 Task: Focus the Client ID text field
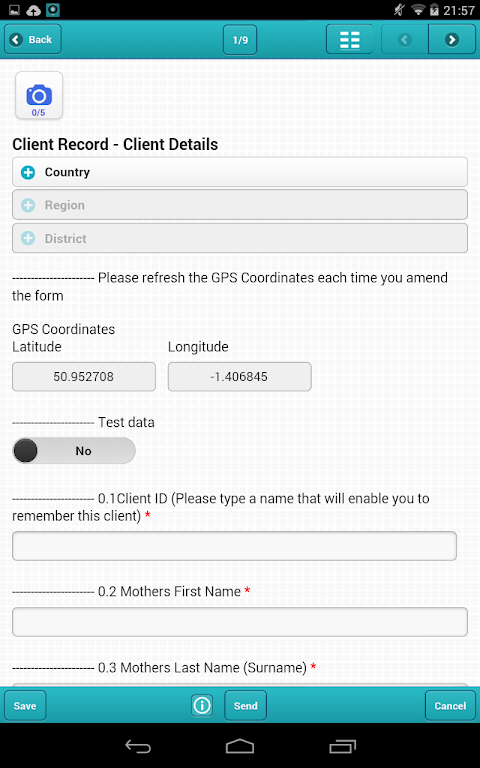click(x=234, y=546)
